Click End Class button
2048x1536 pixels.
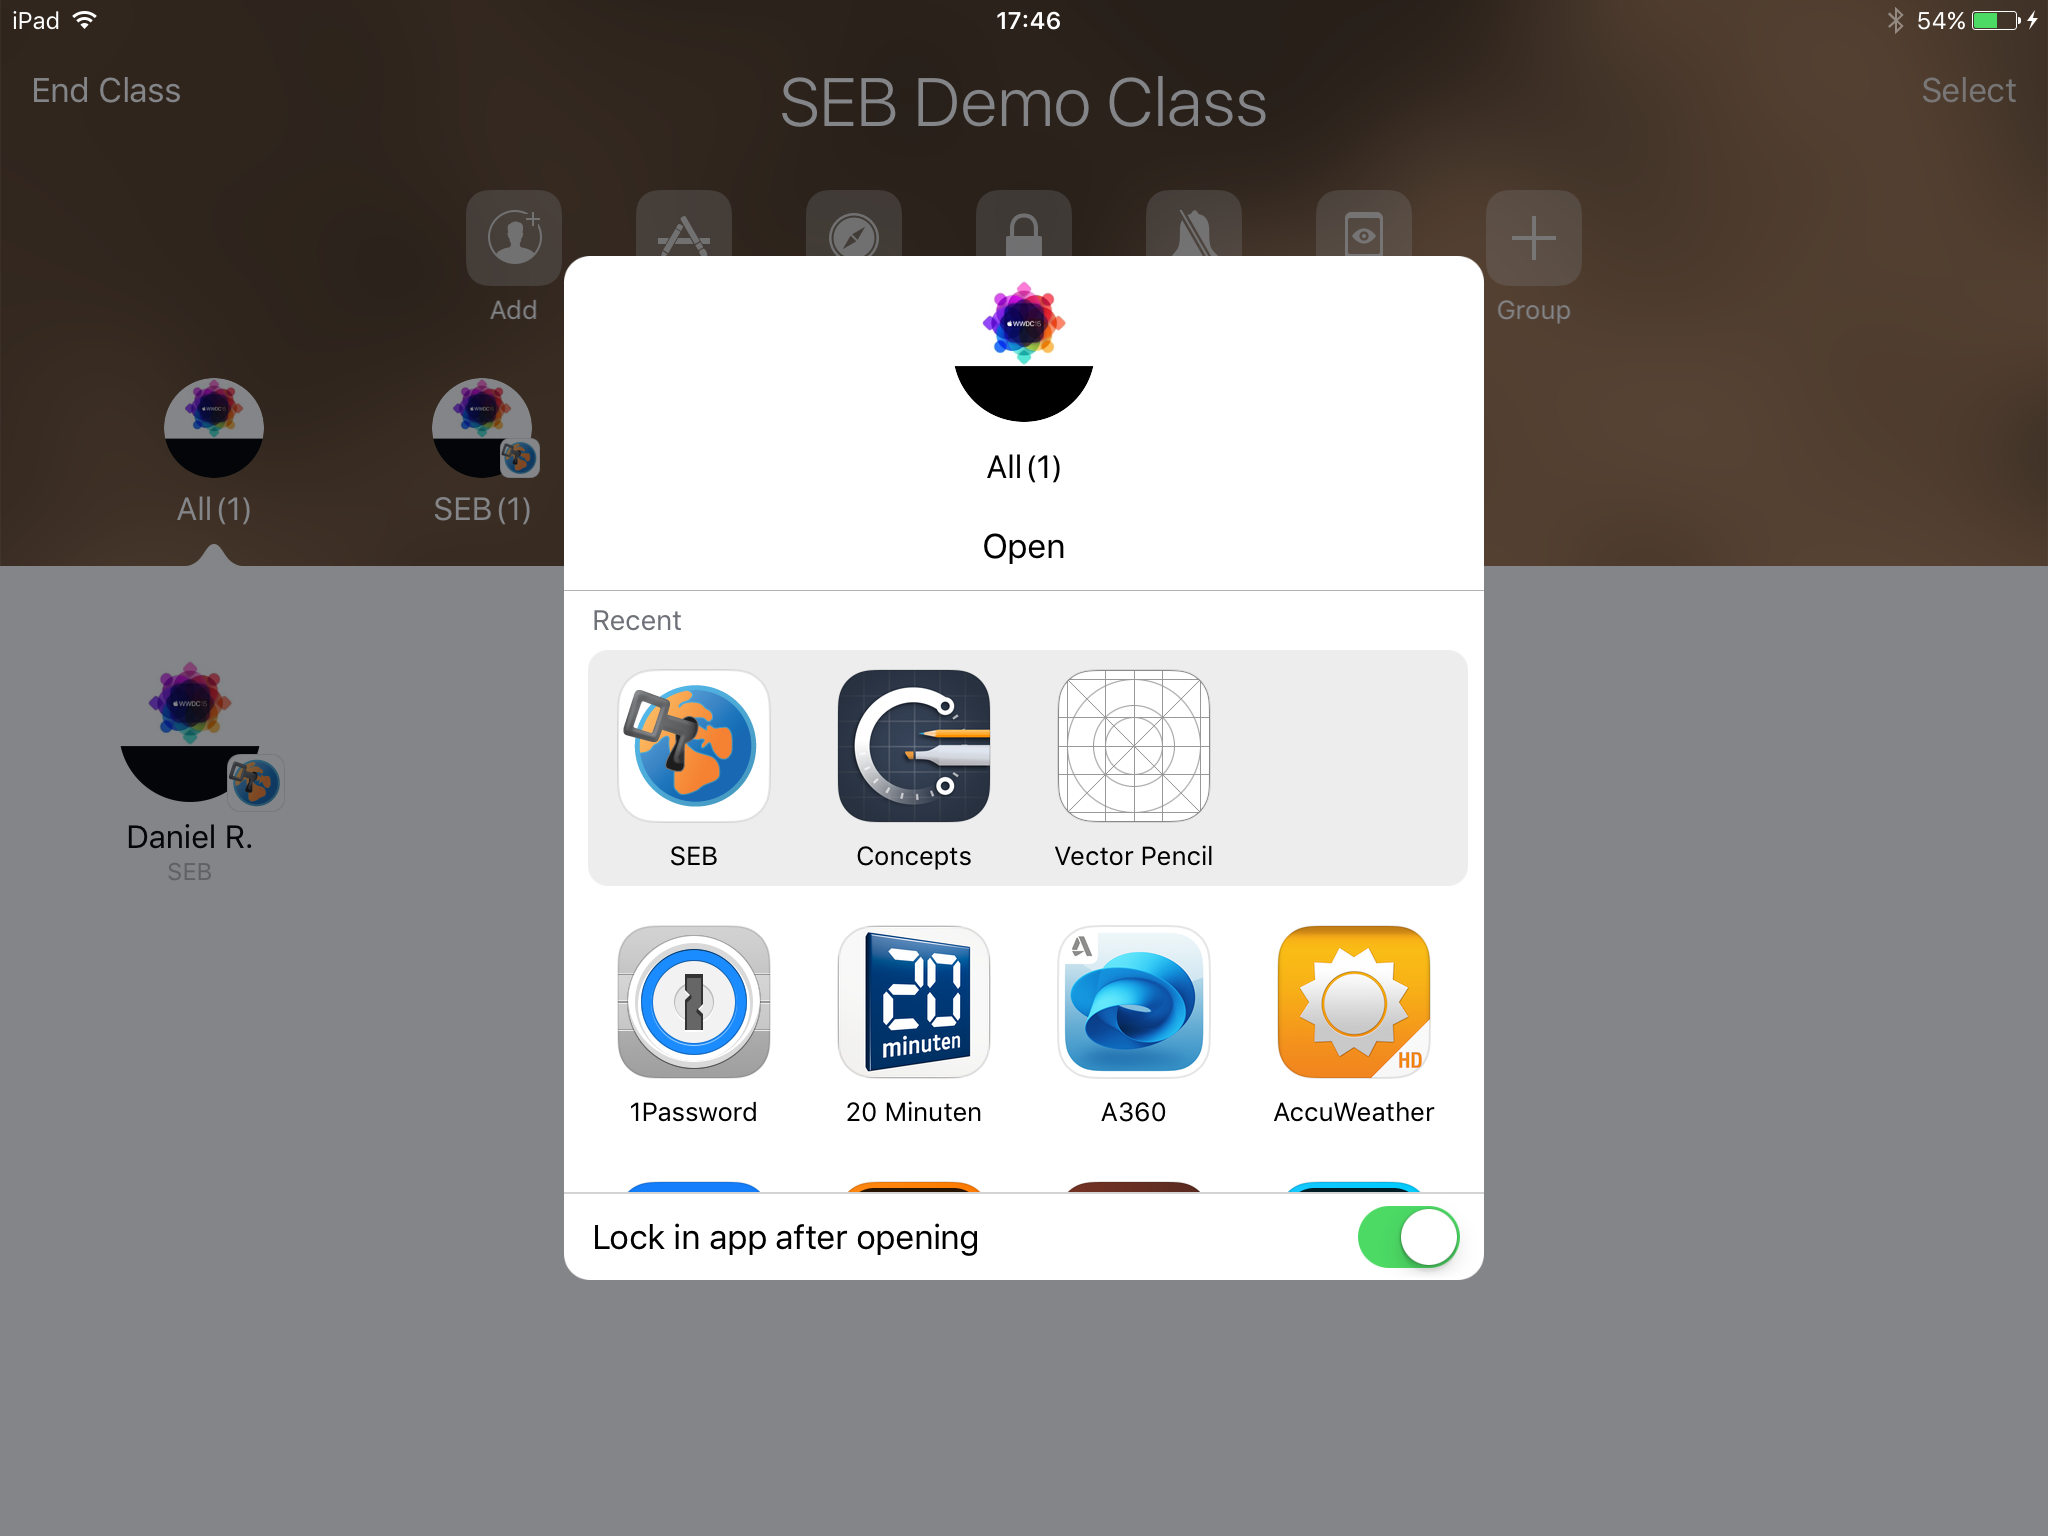click(x=106, y=90)
